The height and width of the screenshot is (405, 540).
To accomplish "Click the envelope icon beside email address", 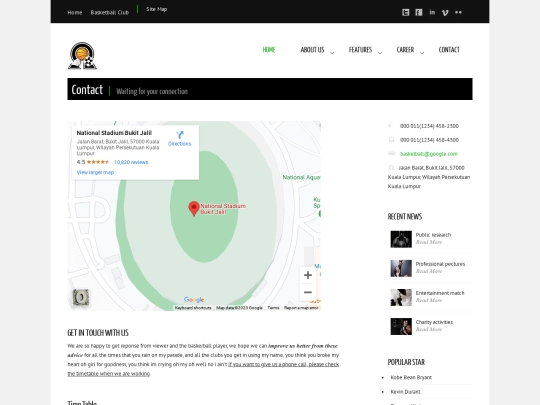I will [x=392, y=153].
